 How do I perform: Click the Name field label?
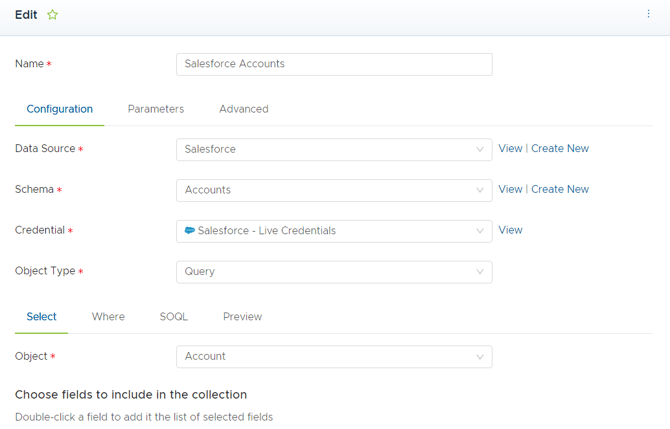29,64
